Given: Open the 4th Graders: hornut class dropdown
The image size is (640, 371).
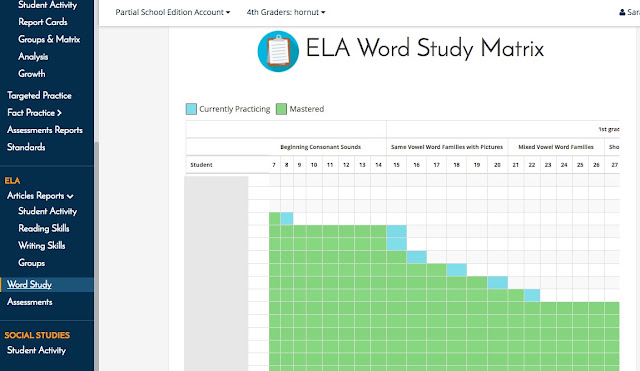Looking at the screenshot, I should point(286,12).
